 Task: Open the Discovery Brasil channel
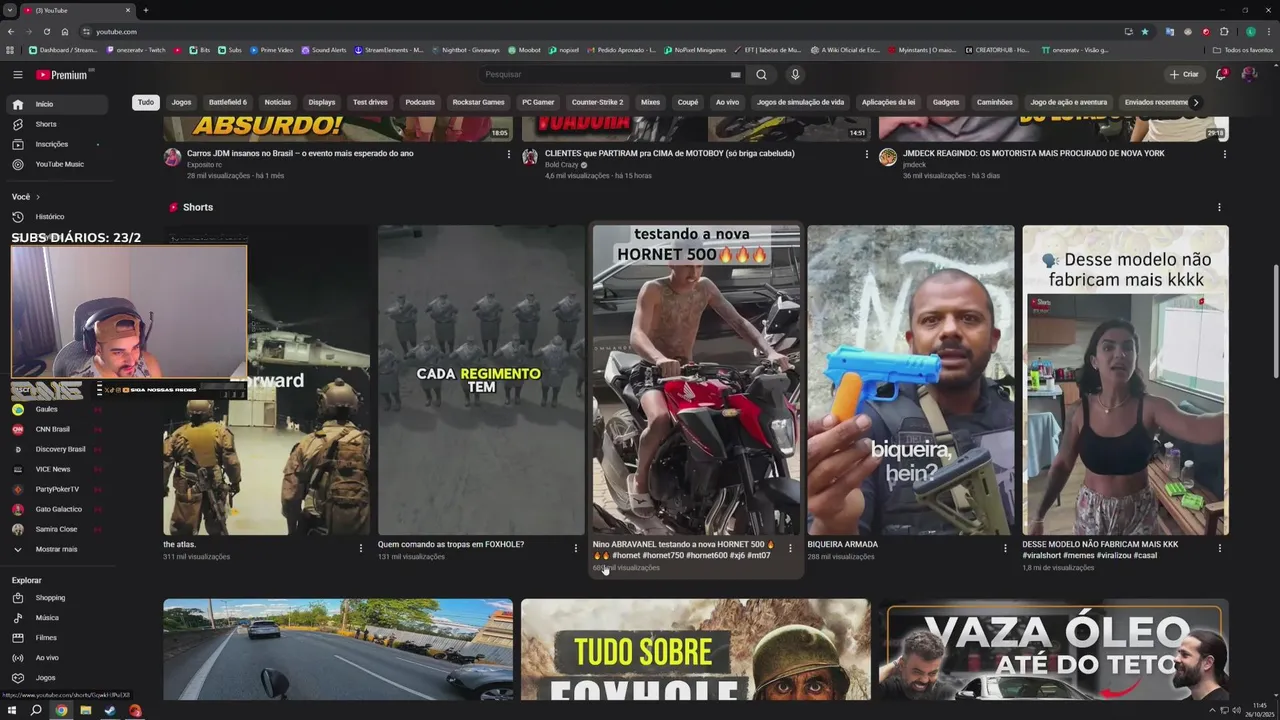pyautogui.click(x=55, y=449)
